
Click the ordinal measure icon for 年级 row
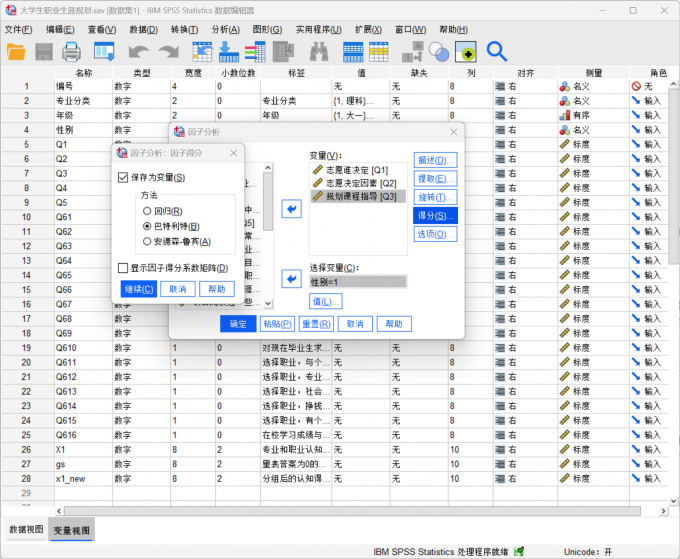point(565,115)
